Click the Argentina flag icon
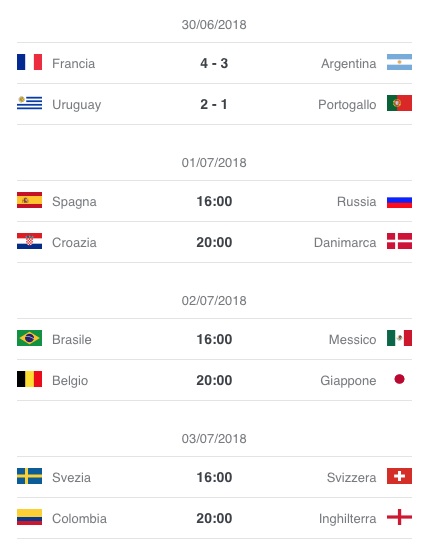 [x=399, y=62]
